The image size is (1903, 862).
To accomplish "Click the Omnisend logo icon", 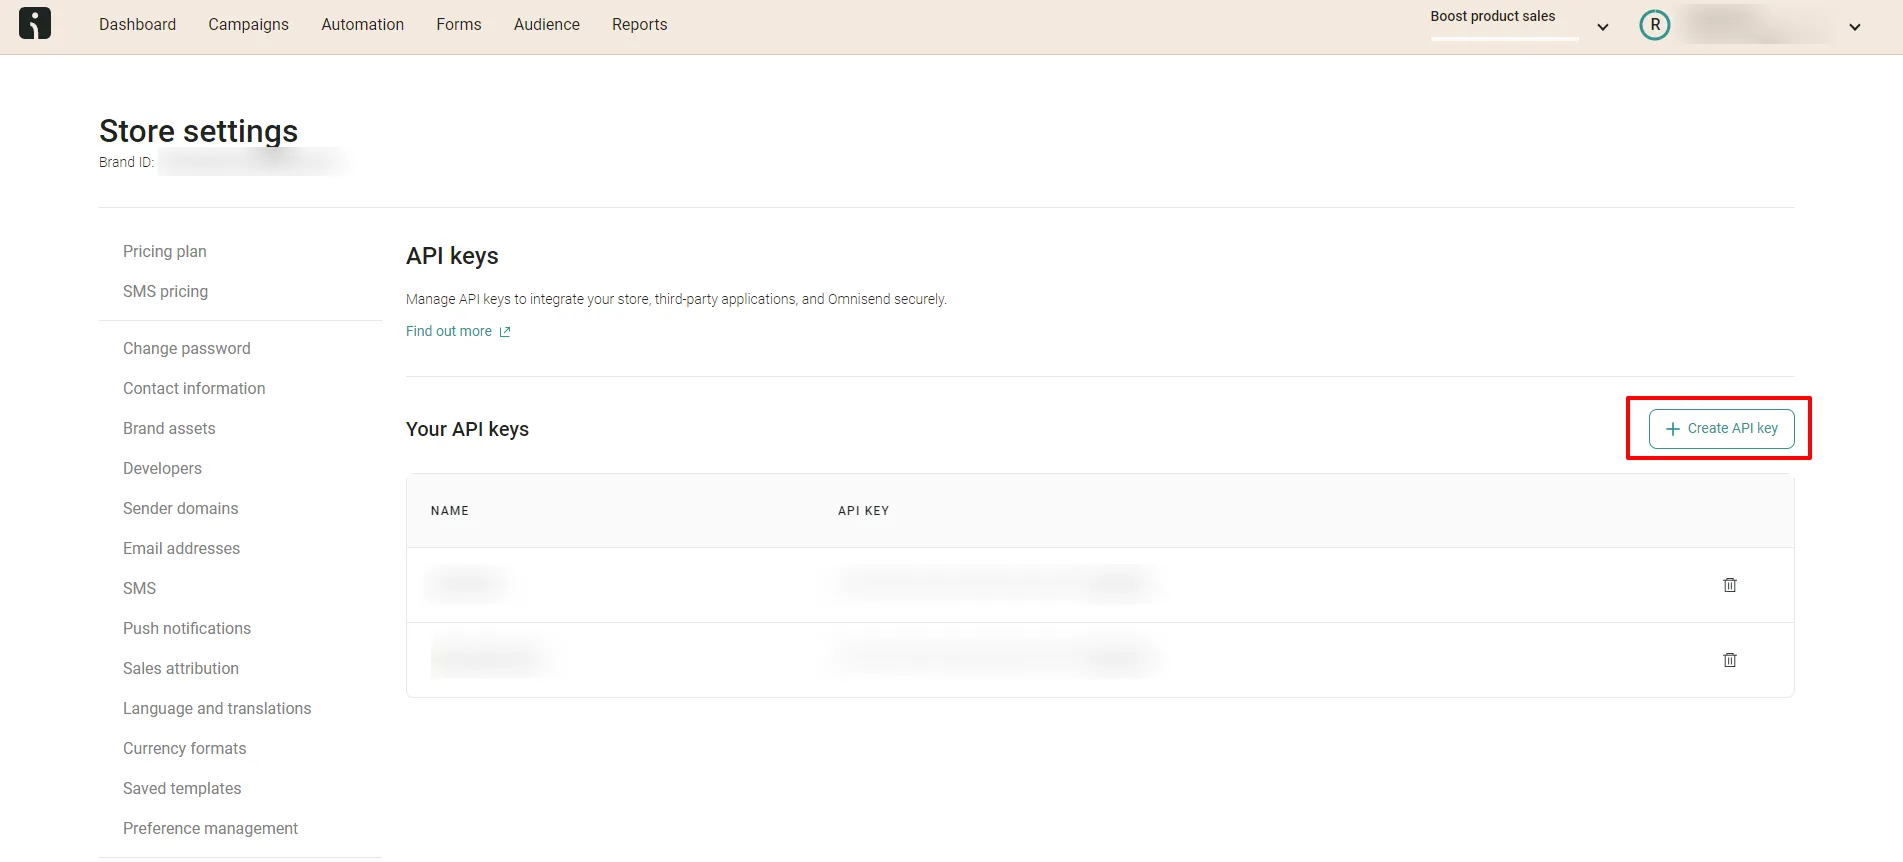I will click(x=35, y=24).
